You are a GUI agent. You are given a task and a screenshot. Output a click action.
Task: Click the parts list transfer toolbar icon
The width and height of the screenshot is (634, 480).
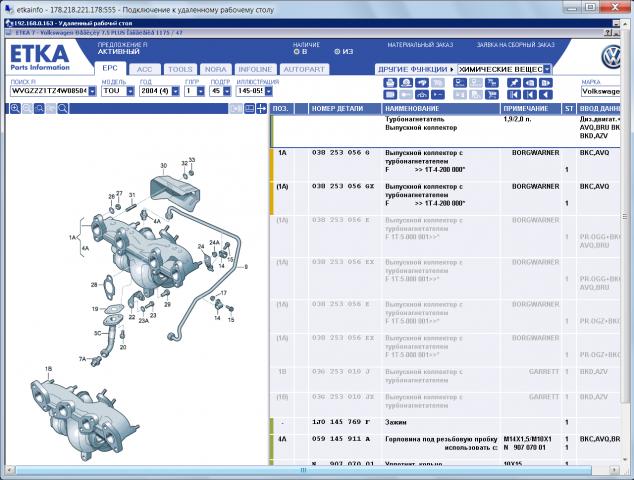492,83
